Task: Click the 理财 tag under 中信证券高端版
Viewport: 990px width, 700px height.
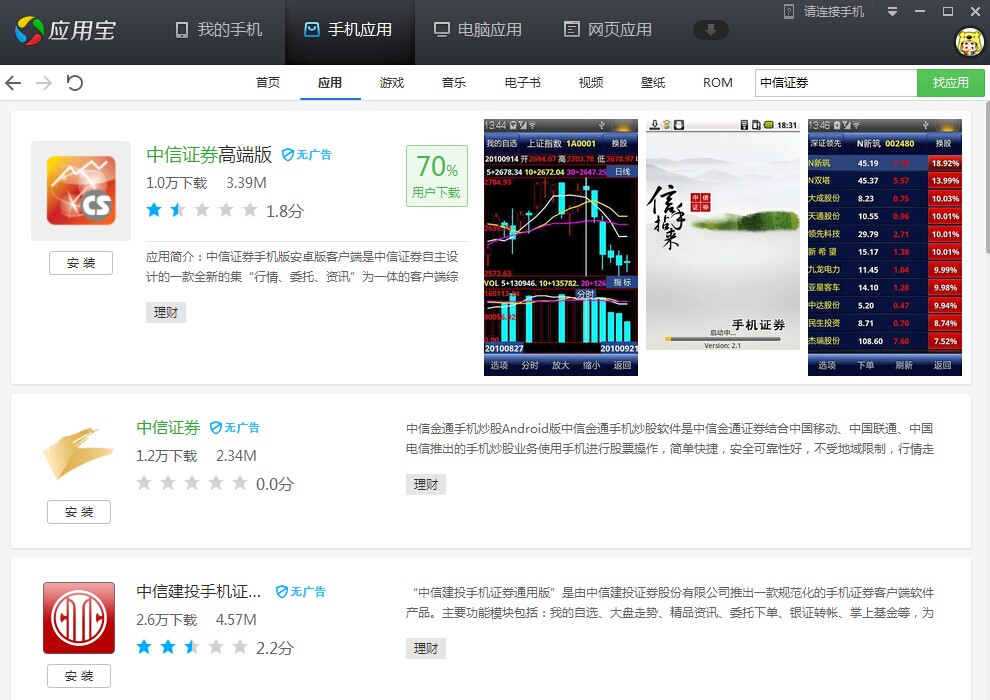Action: pyautogui.click(x=166, y=312)
